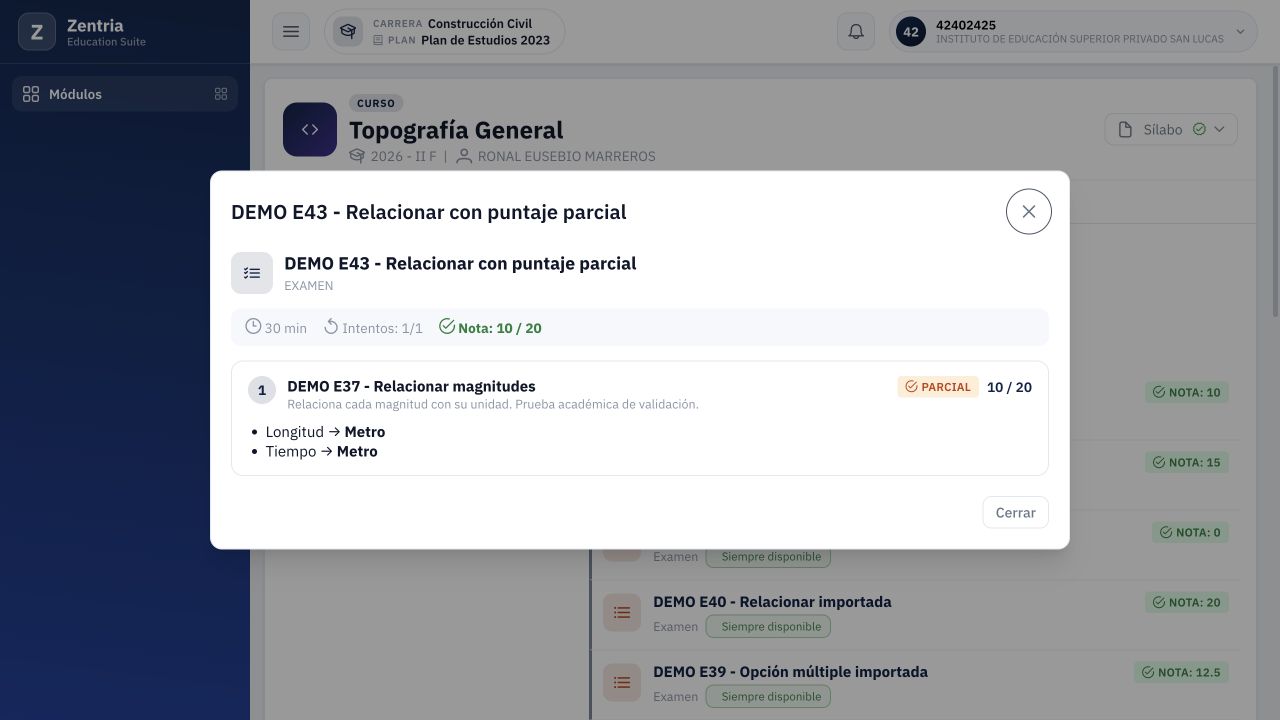Click the NOTA: 12.5 badge
This screenshot has height=720, width=1280.
coord(1181,672)
